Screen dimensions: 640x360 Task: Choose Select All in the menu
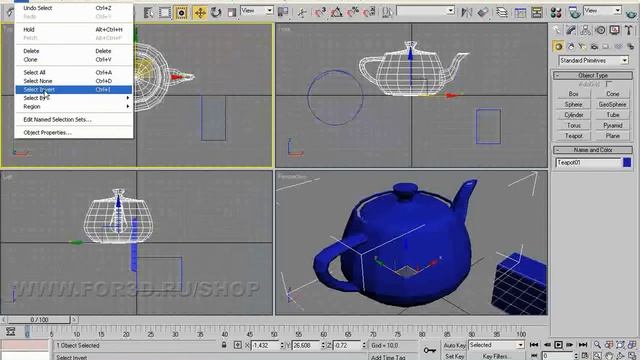(73, 72)
